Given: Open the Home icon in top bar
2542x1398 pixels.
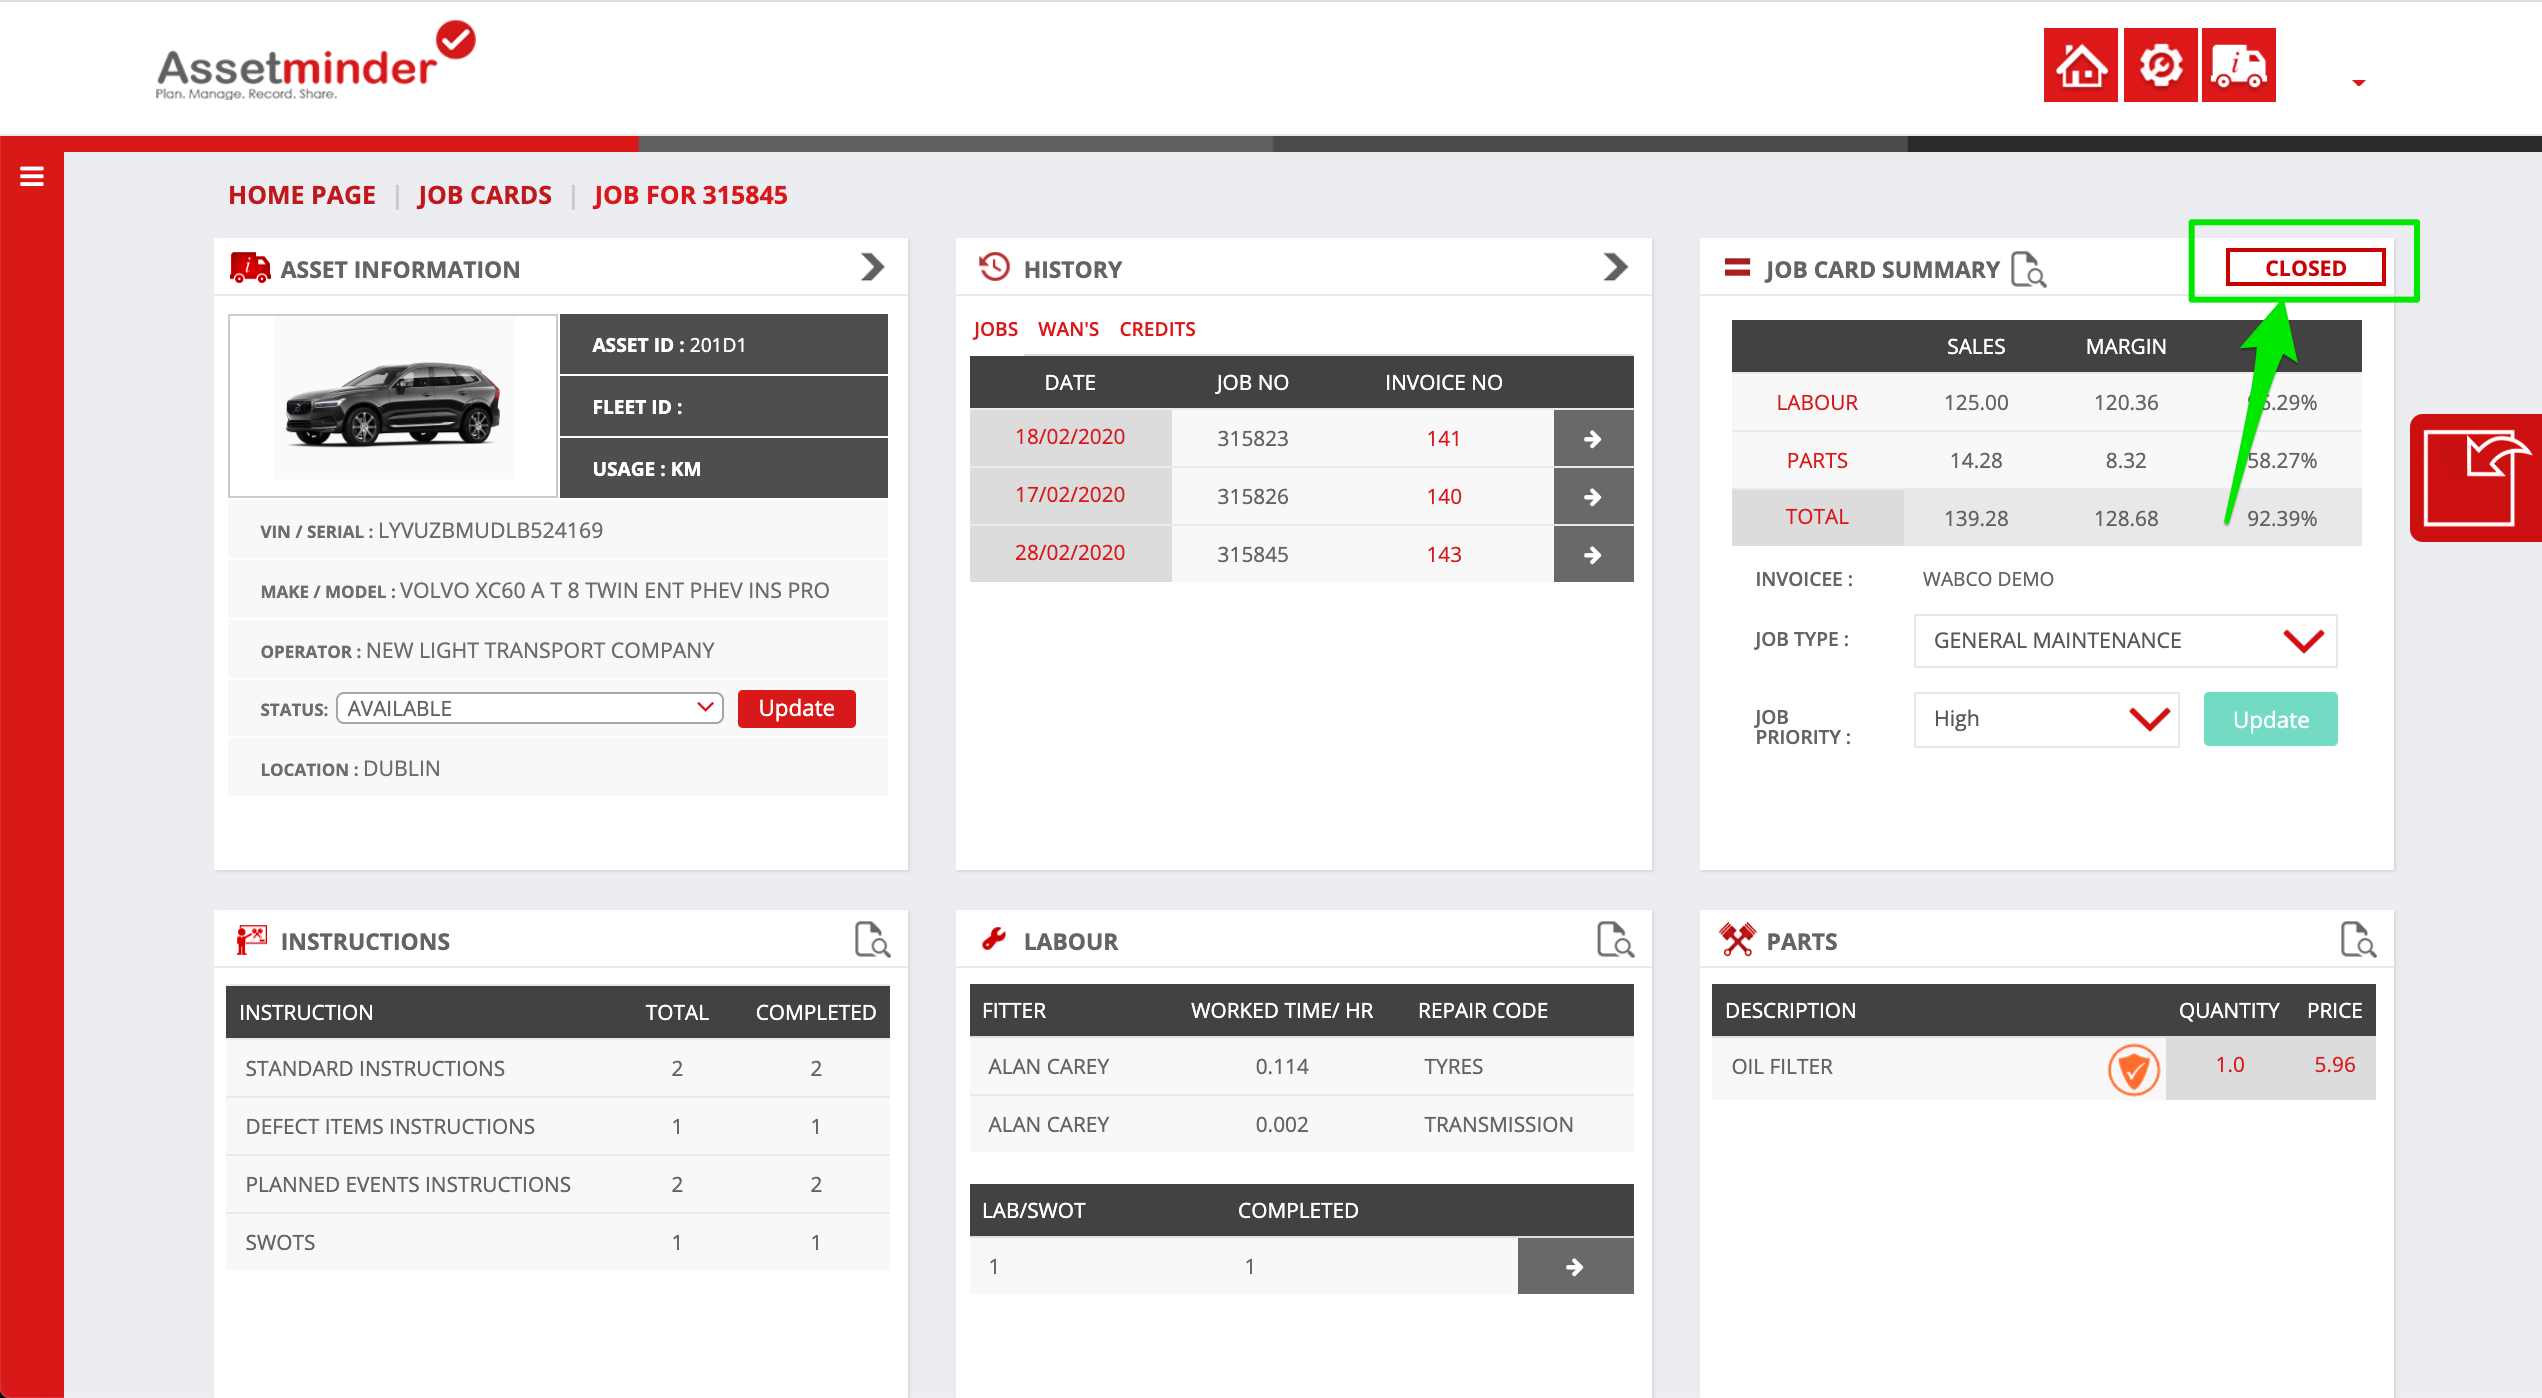Looking at the screenshot, I should pyautogui.click(x=2080, y=65).
